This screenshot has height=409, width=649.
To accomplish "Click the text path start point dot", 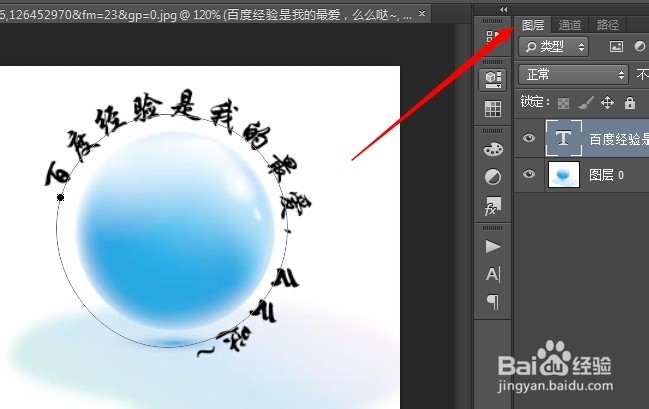I will pyautogui.click(x=60, y=197).
